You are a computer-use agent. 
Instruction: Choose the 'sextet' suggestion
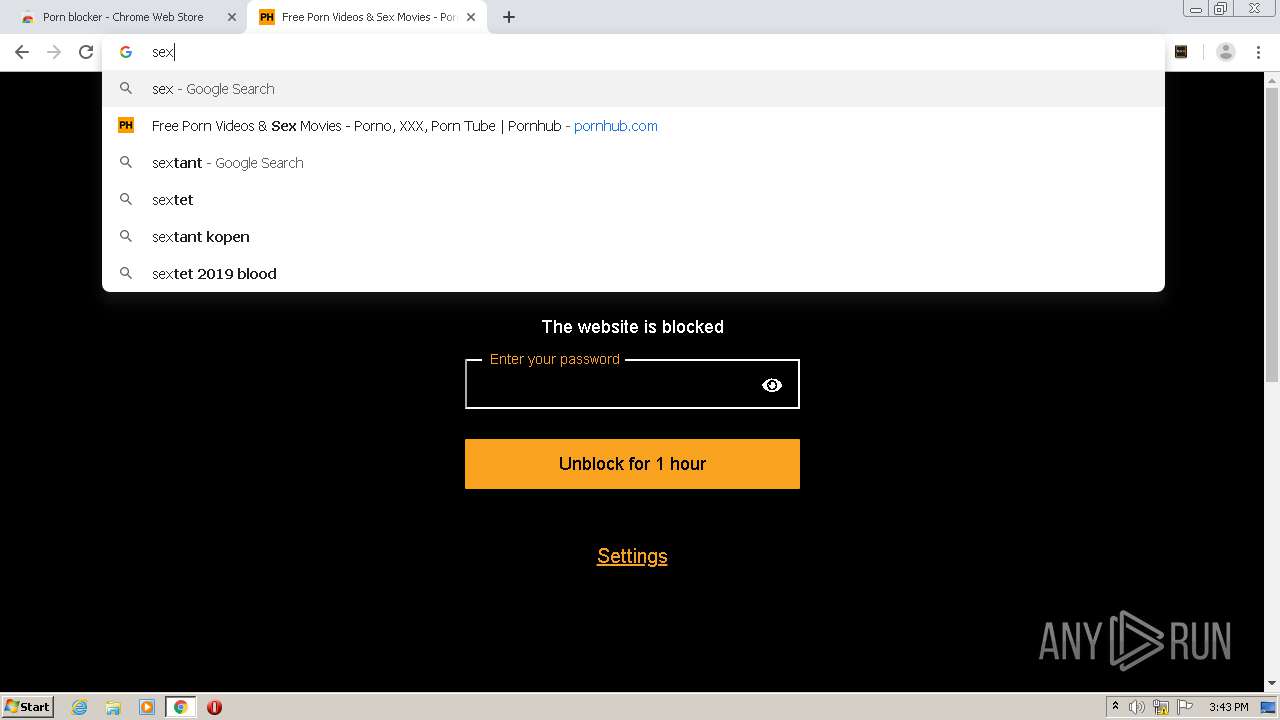pos(633,200)
